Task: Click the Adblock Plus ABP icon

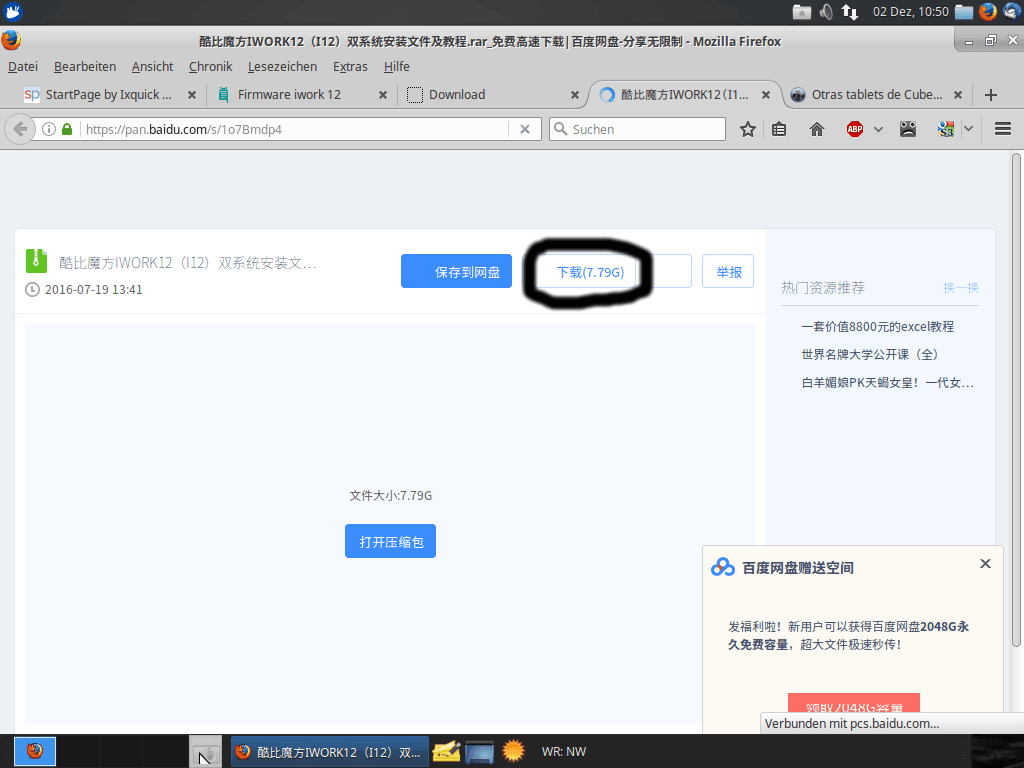Action: coord(855,129)
